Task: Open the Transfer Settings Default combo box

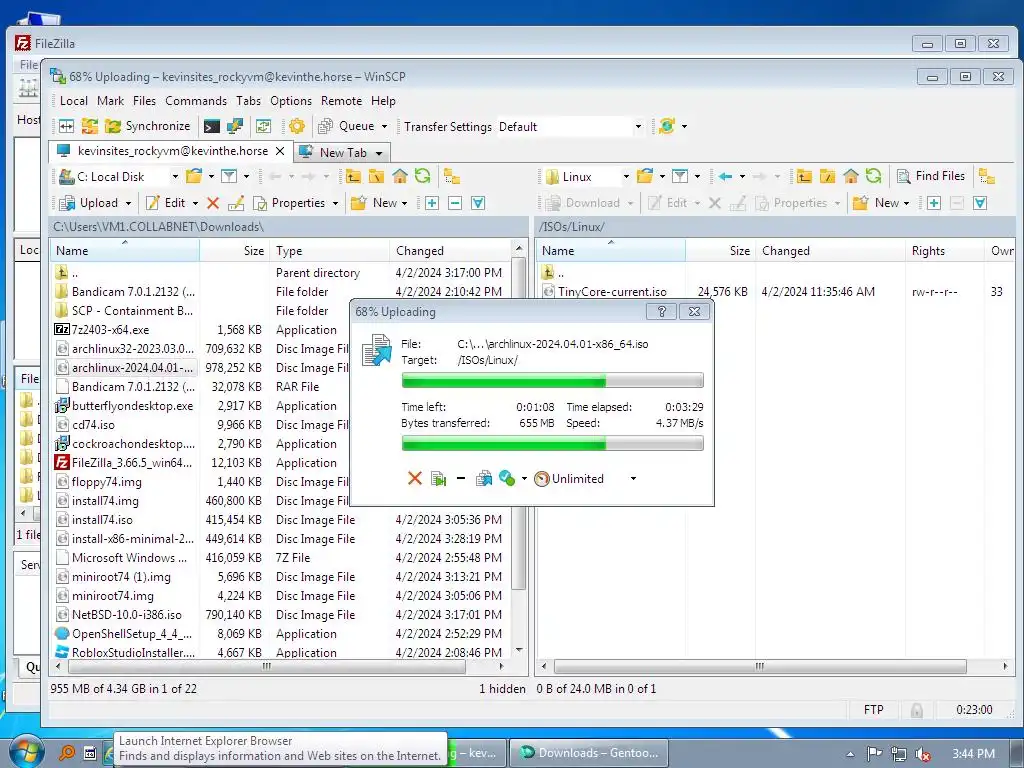Action: point(569,127)
